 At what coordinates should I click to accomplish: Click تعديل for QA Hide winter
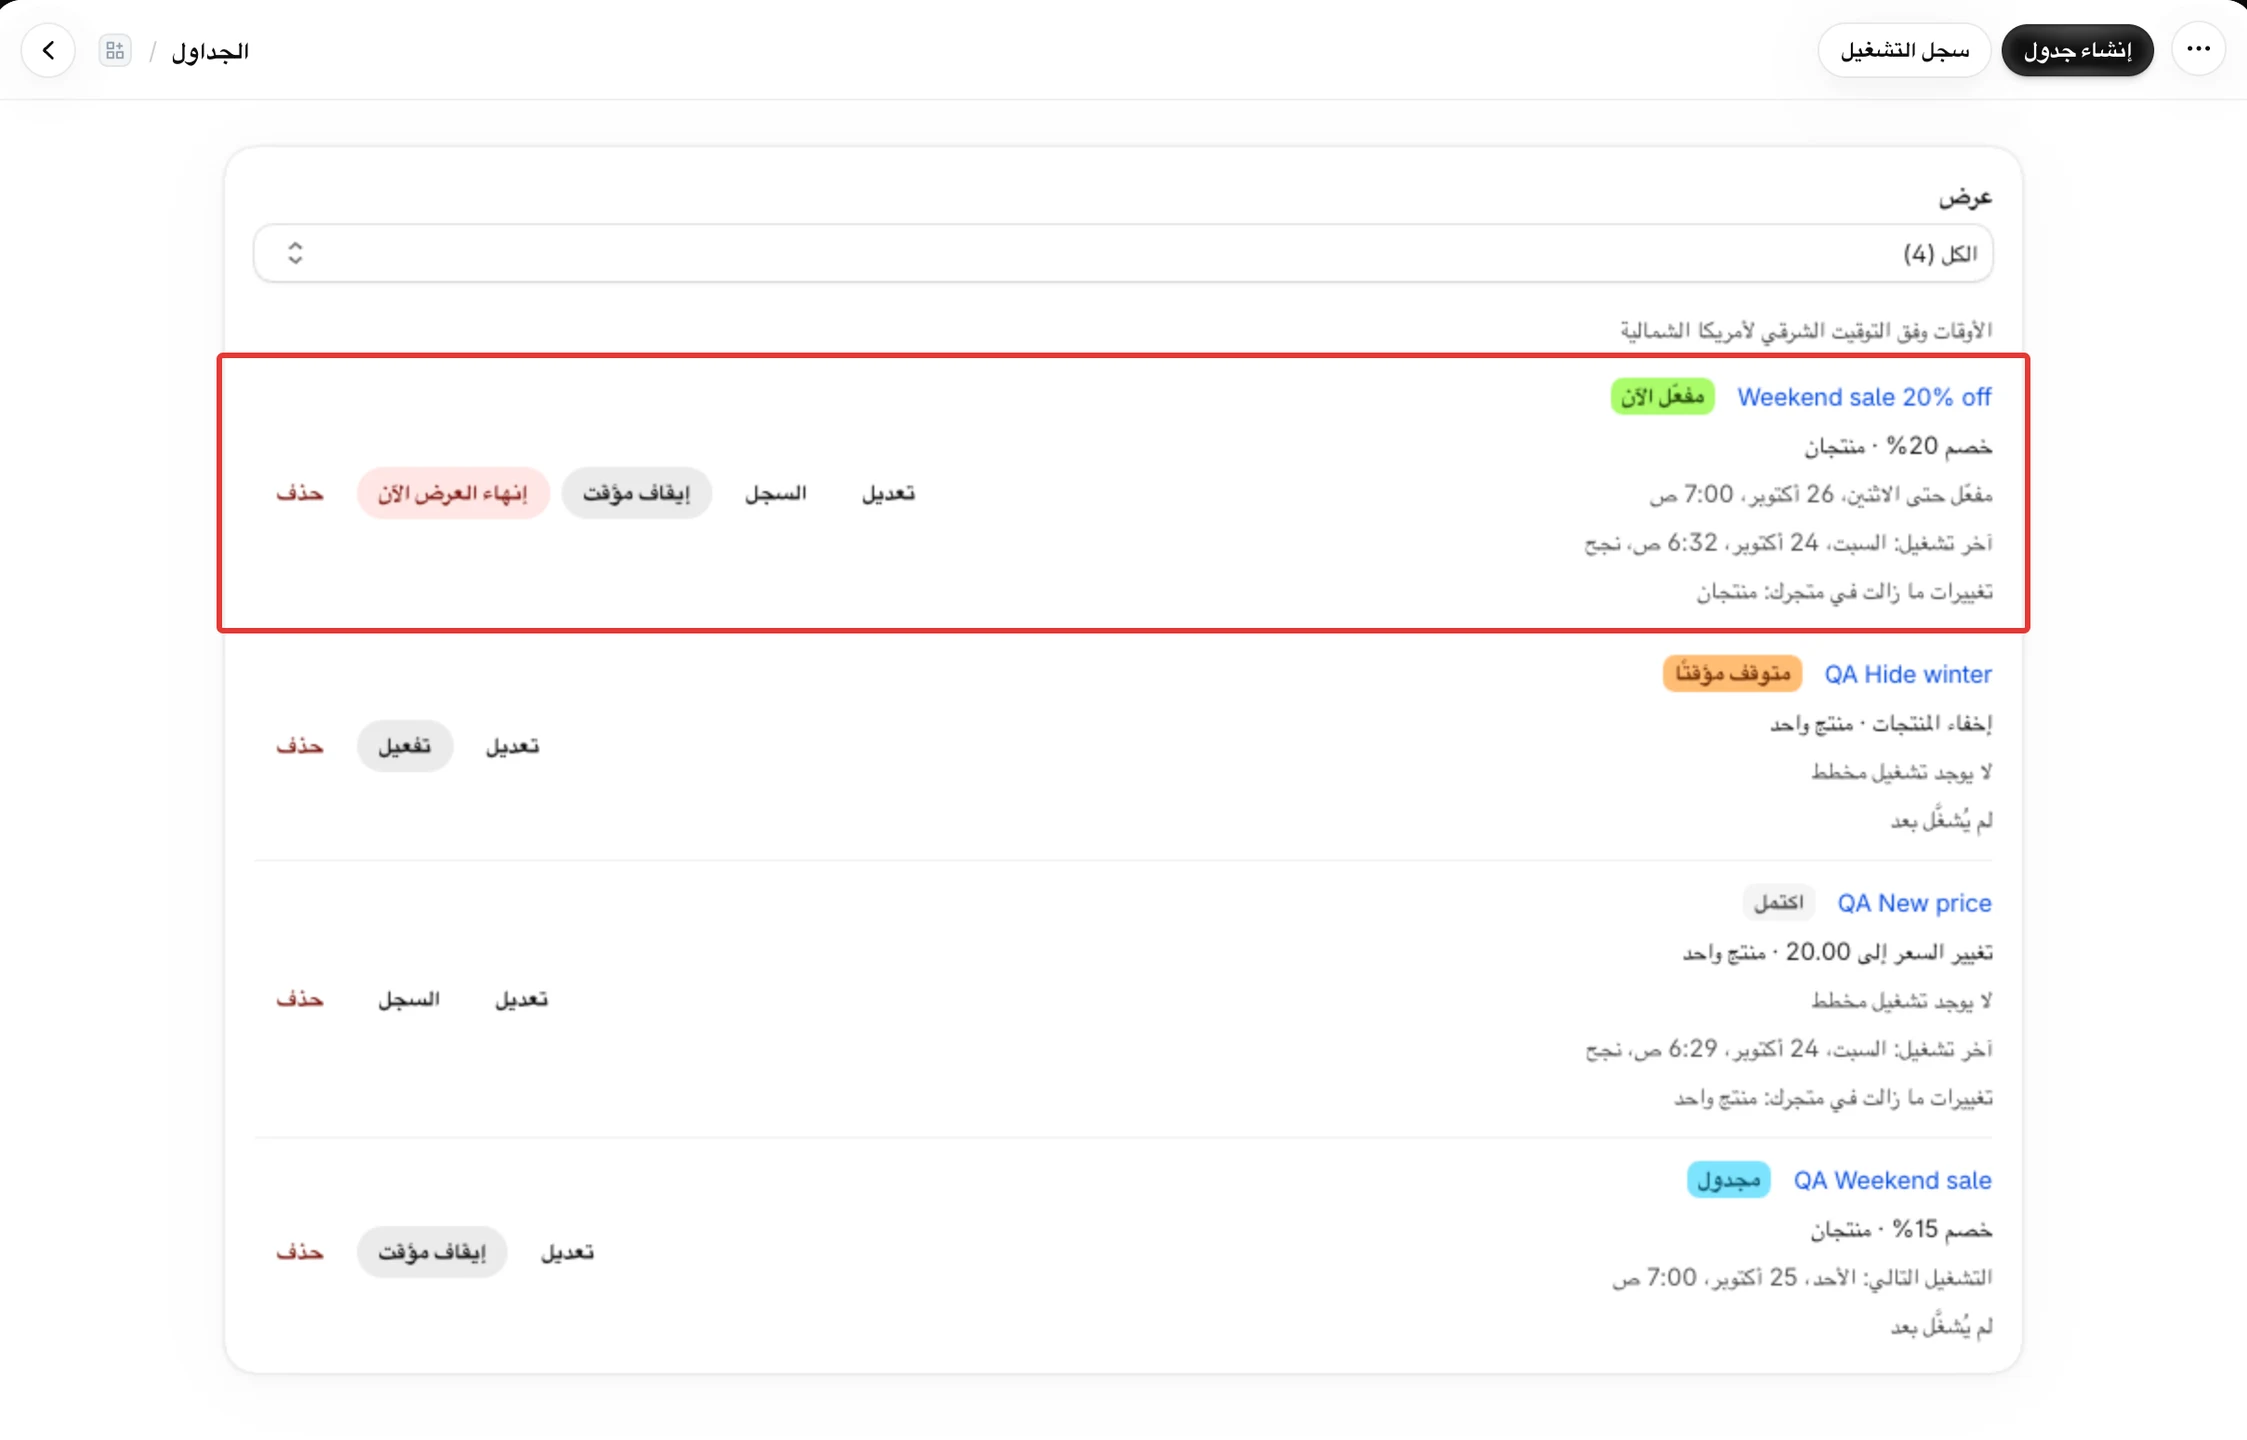(x=512, y=746)
